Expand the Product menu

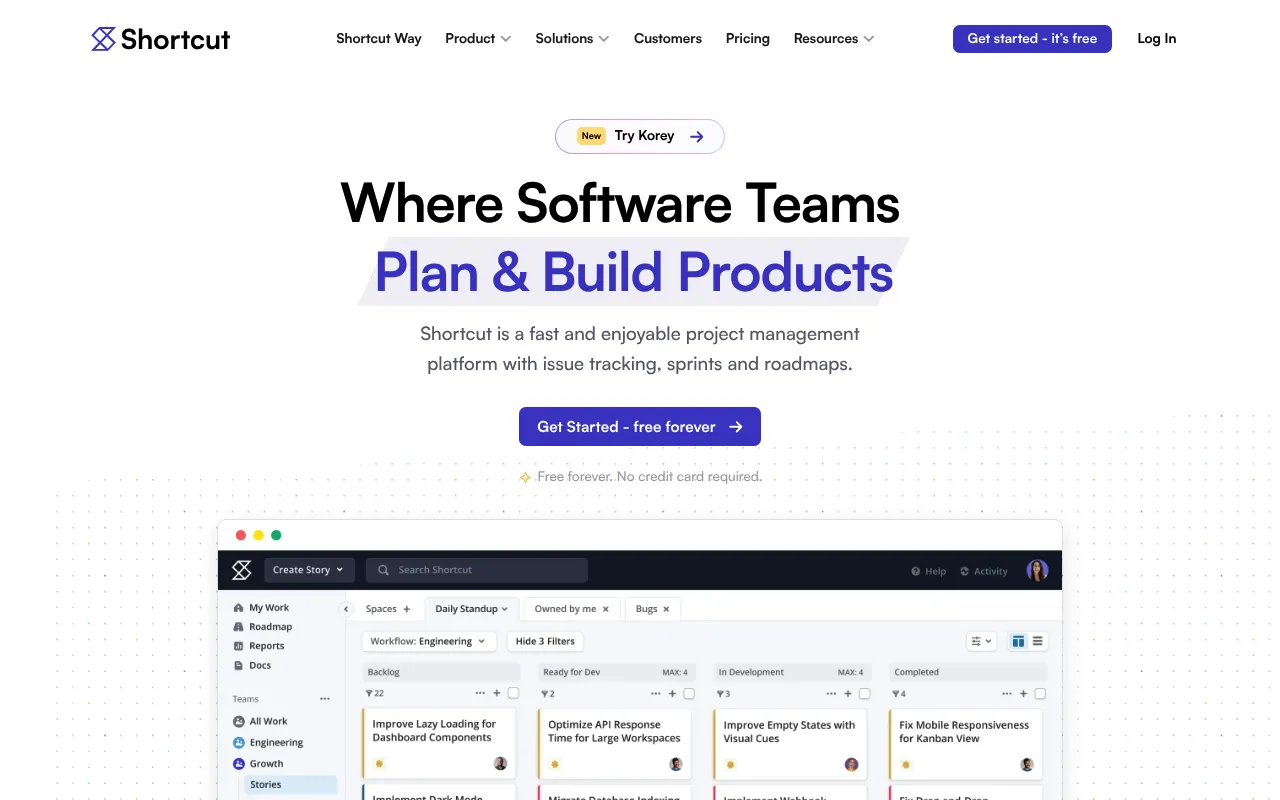click(x=478, y=39)
